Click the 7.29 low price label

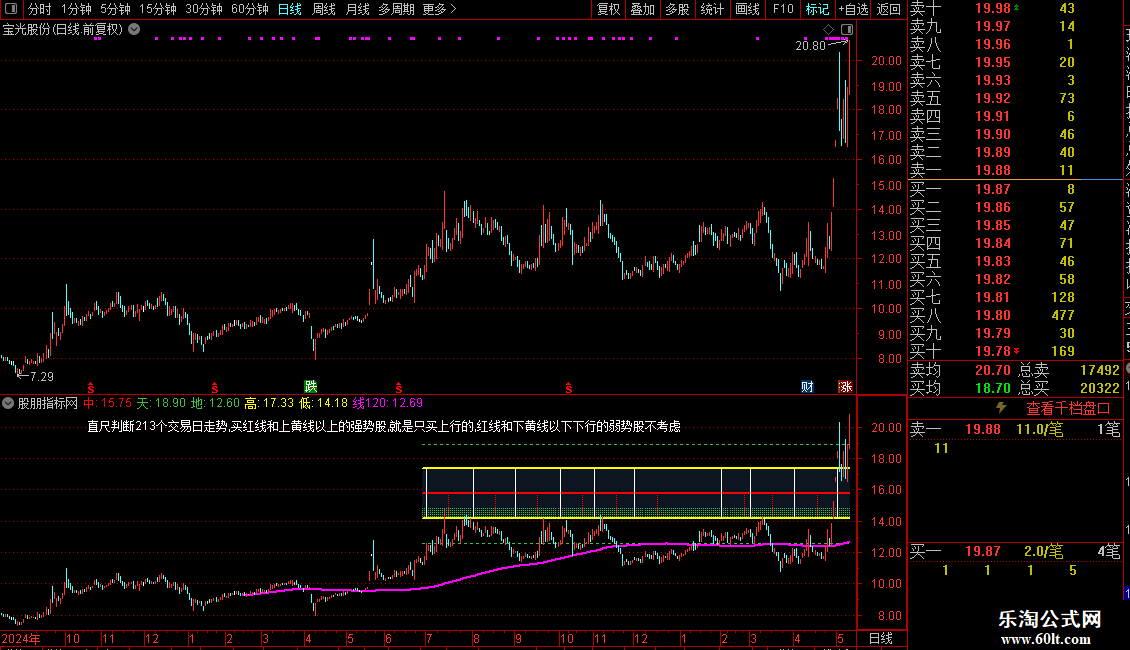pyautogui.click(x=42, y=376)
